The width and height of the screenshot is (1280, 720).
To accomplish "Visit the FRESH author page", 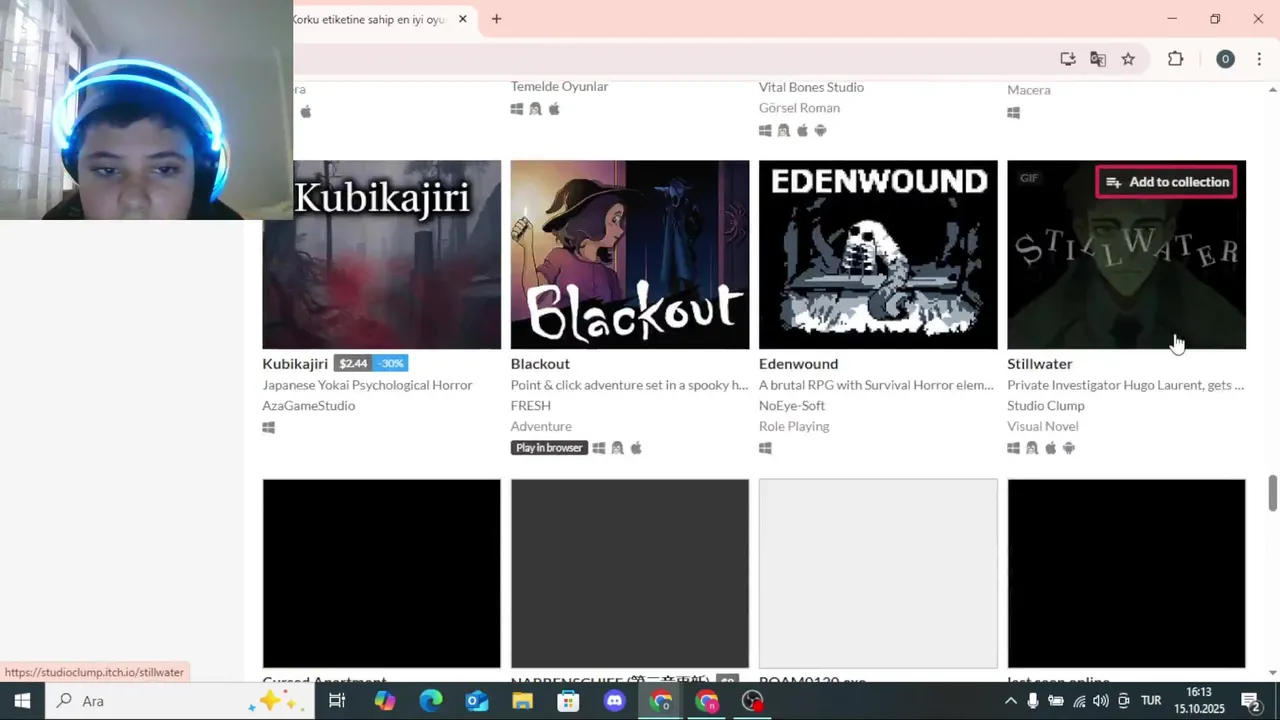I will [530, 406].
